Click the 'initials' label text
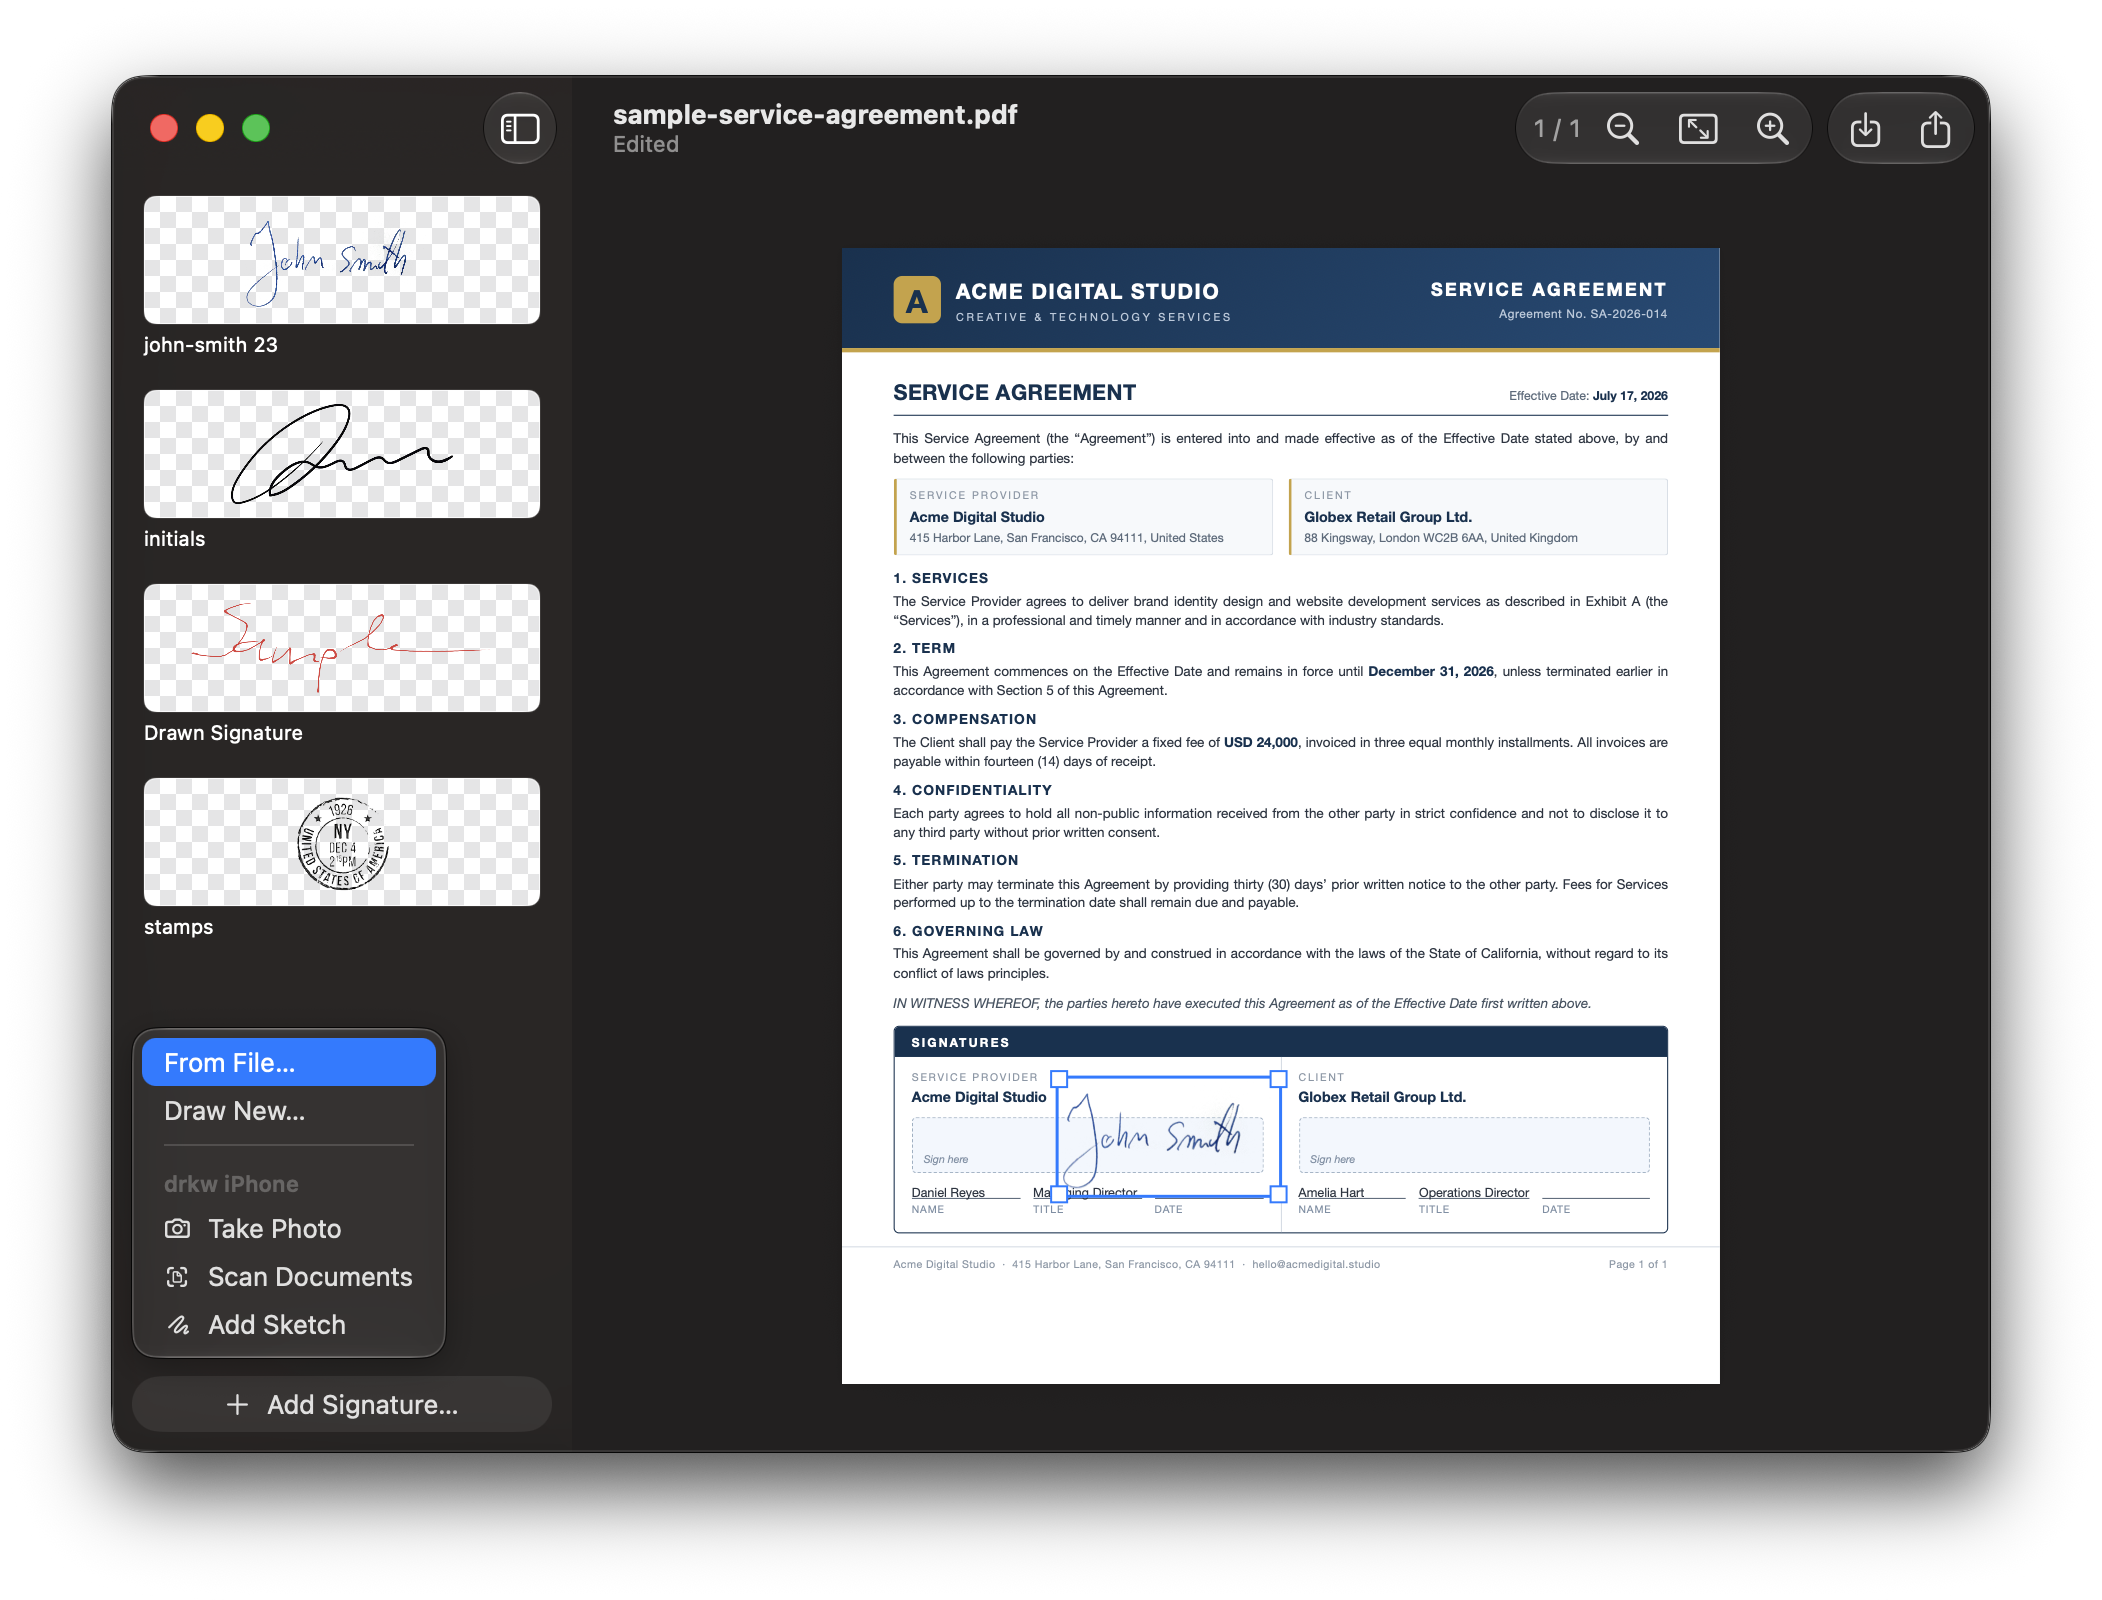 [x=175, y=539]
